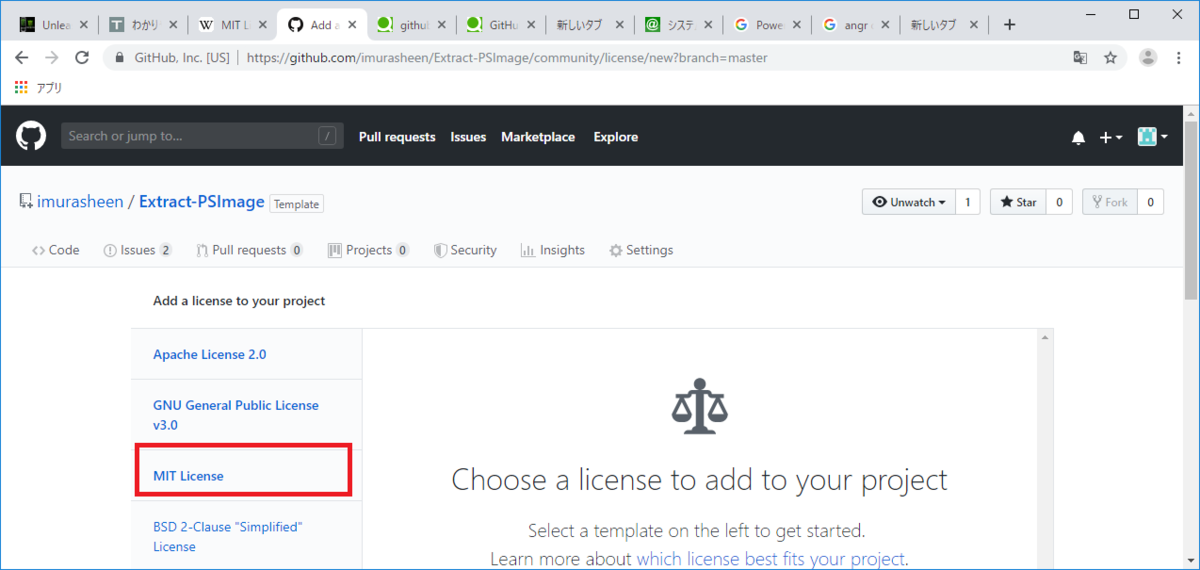Star the repository
The image size is (1200, 570).
coord(1018,202)
